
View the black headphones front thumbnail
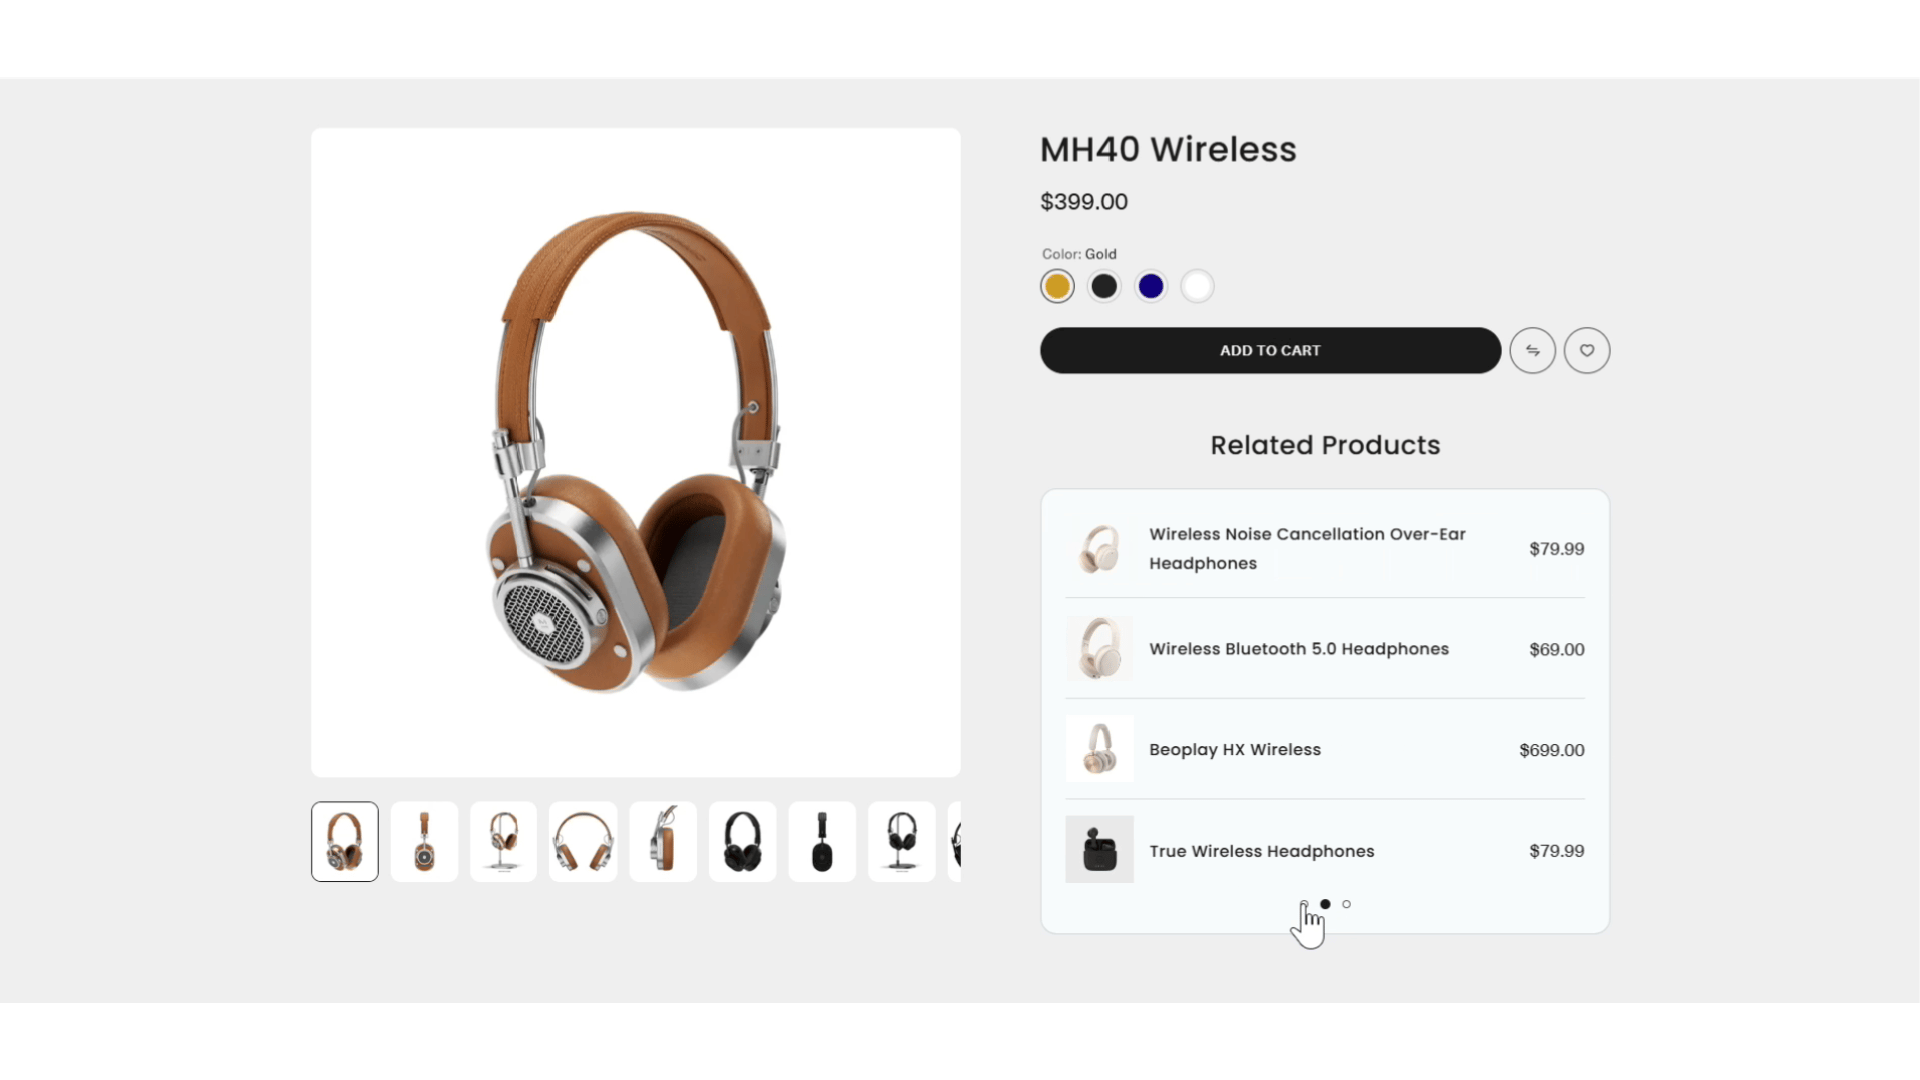[x=742, y=842]
